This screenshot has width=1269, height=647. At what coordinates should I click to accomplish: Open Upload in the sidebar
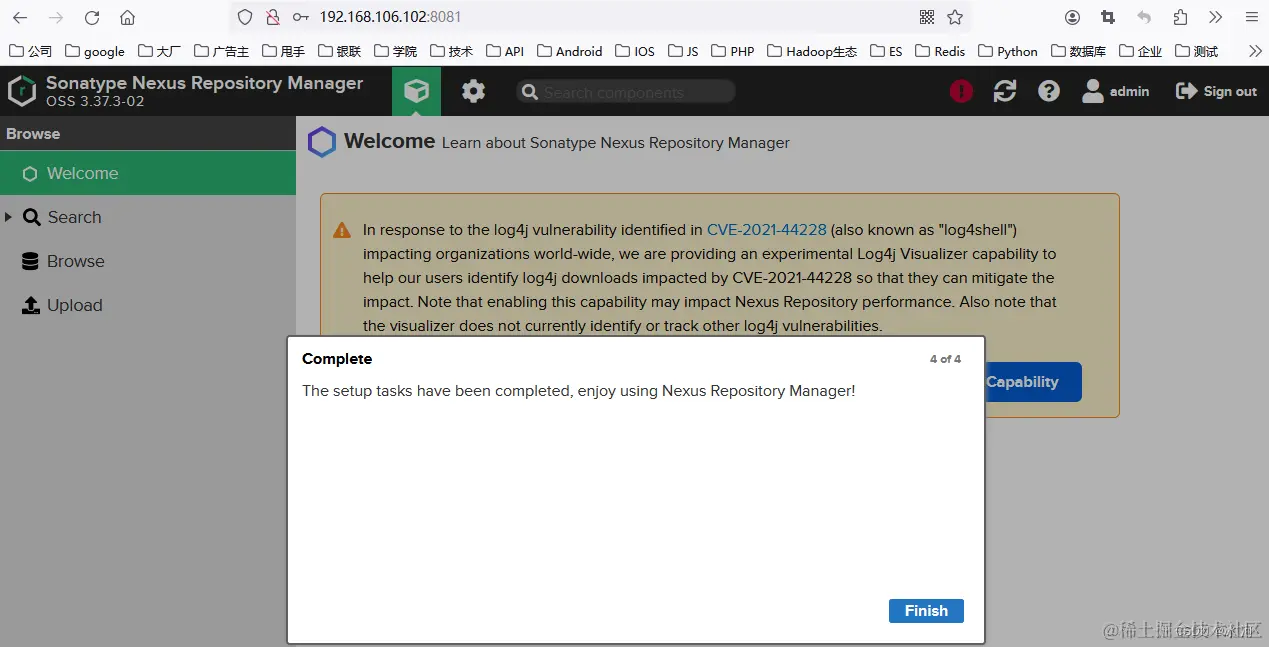pos(148,305)
